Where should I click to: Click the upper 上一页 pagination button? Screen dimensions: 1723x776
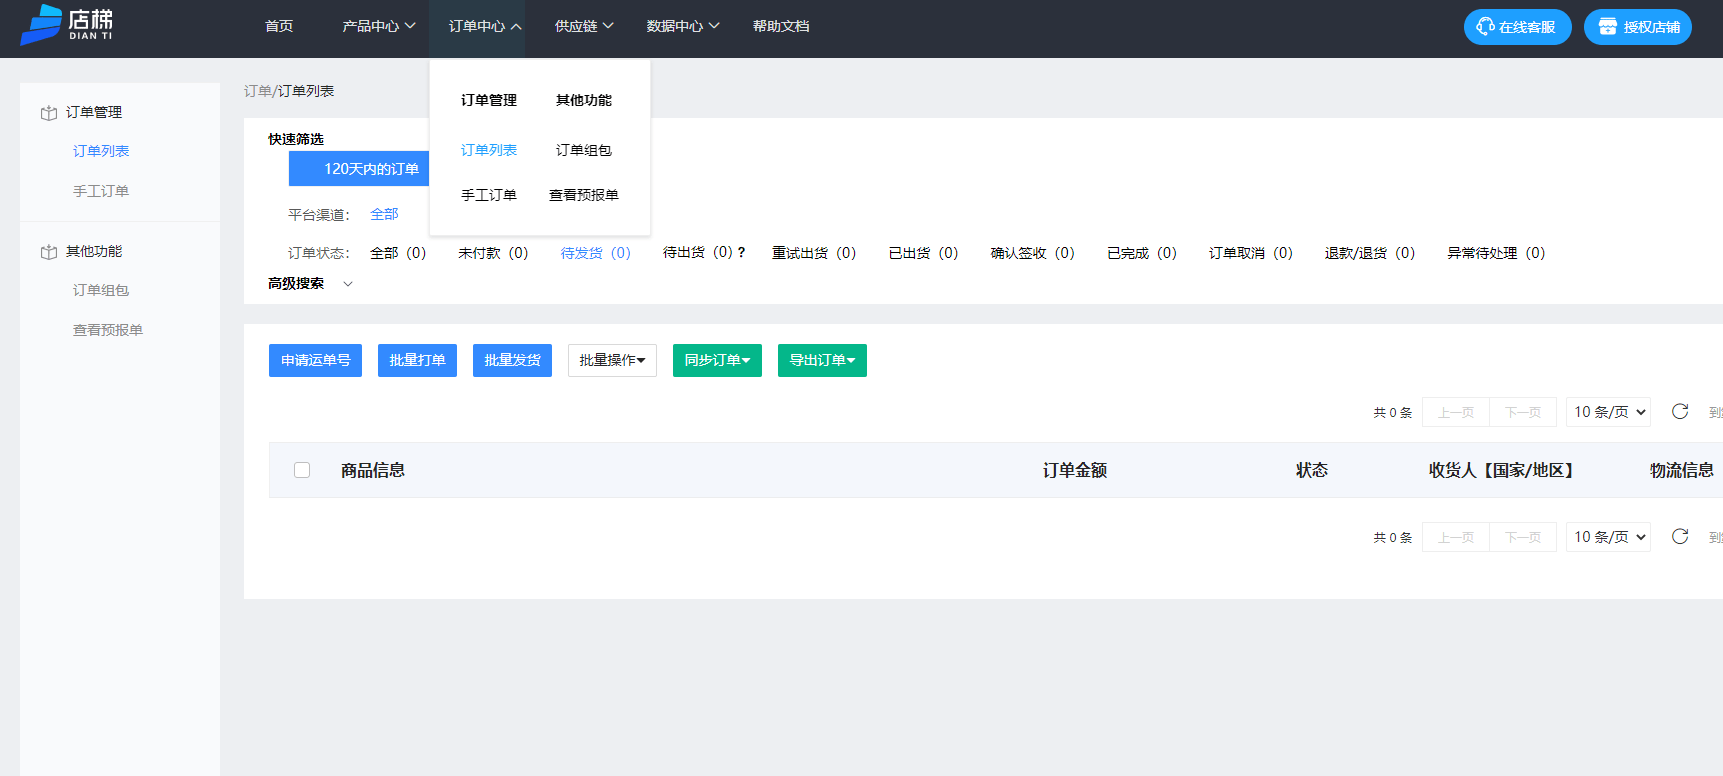1456,412
